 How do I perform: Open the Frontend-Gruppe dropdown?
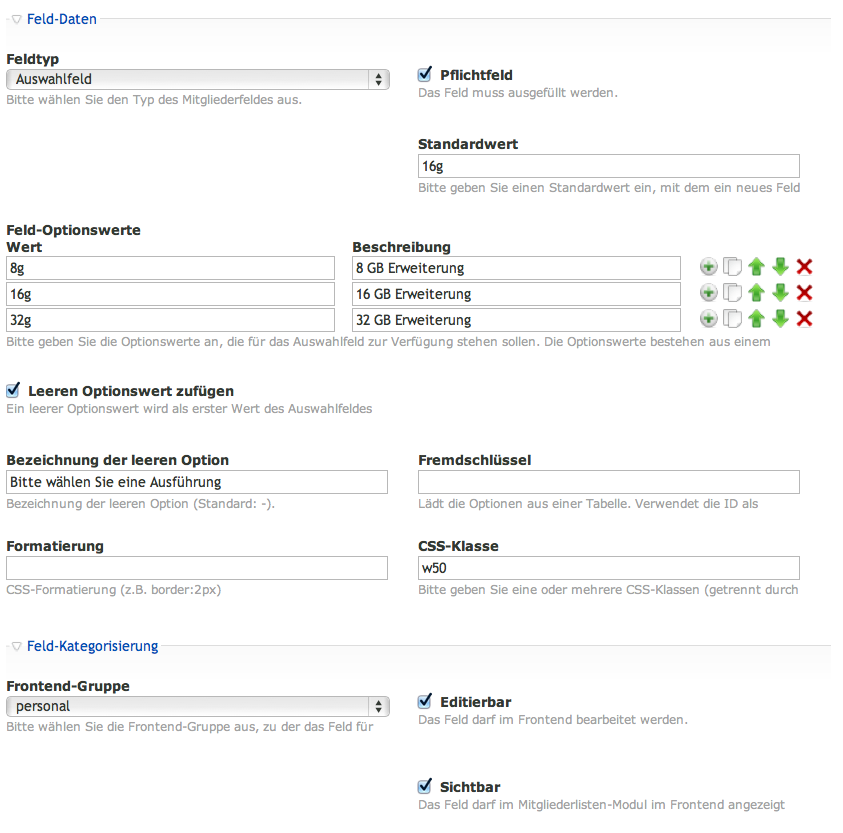coord(197,706)
